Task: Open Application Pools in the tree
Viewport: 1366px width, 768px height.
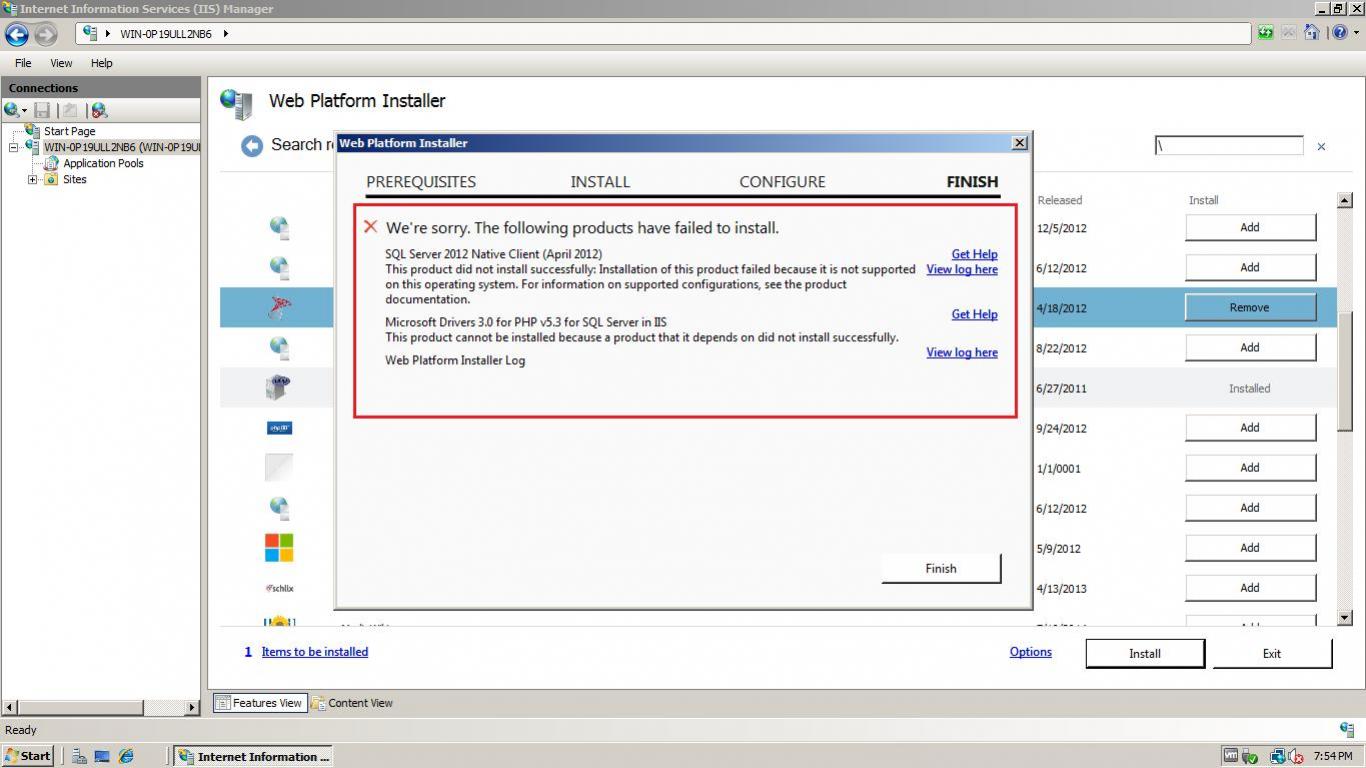Action: pyautogui.click(x=103, y=163)
